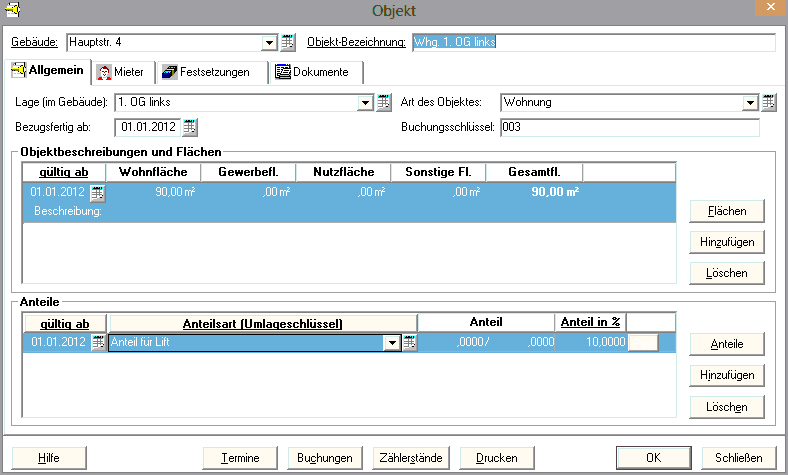
Task: Click the lookup icon next to Gebäude field
Action: pos(288,42)
